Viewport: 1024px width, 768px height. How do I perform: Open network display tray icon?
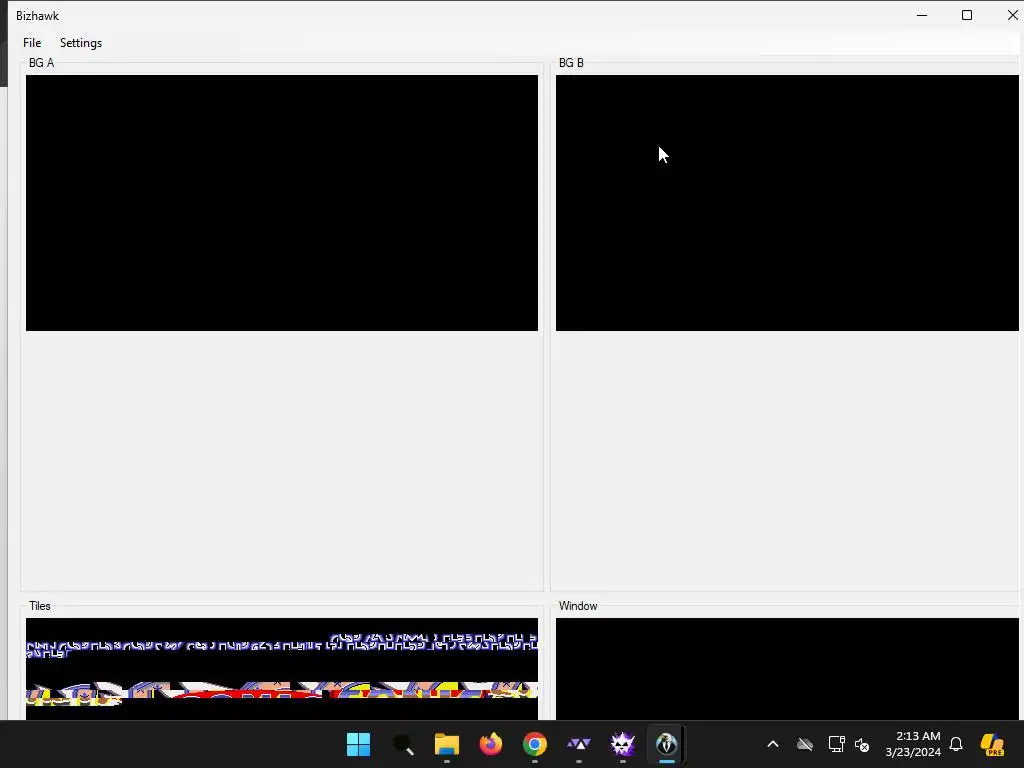coord(837,744)
